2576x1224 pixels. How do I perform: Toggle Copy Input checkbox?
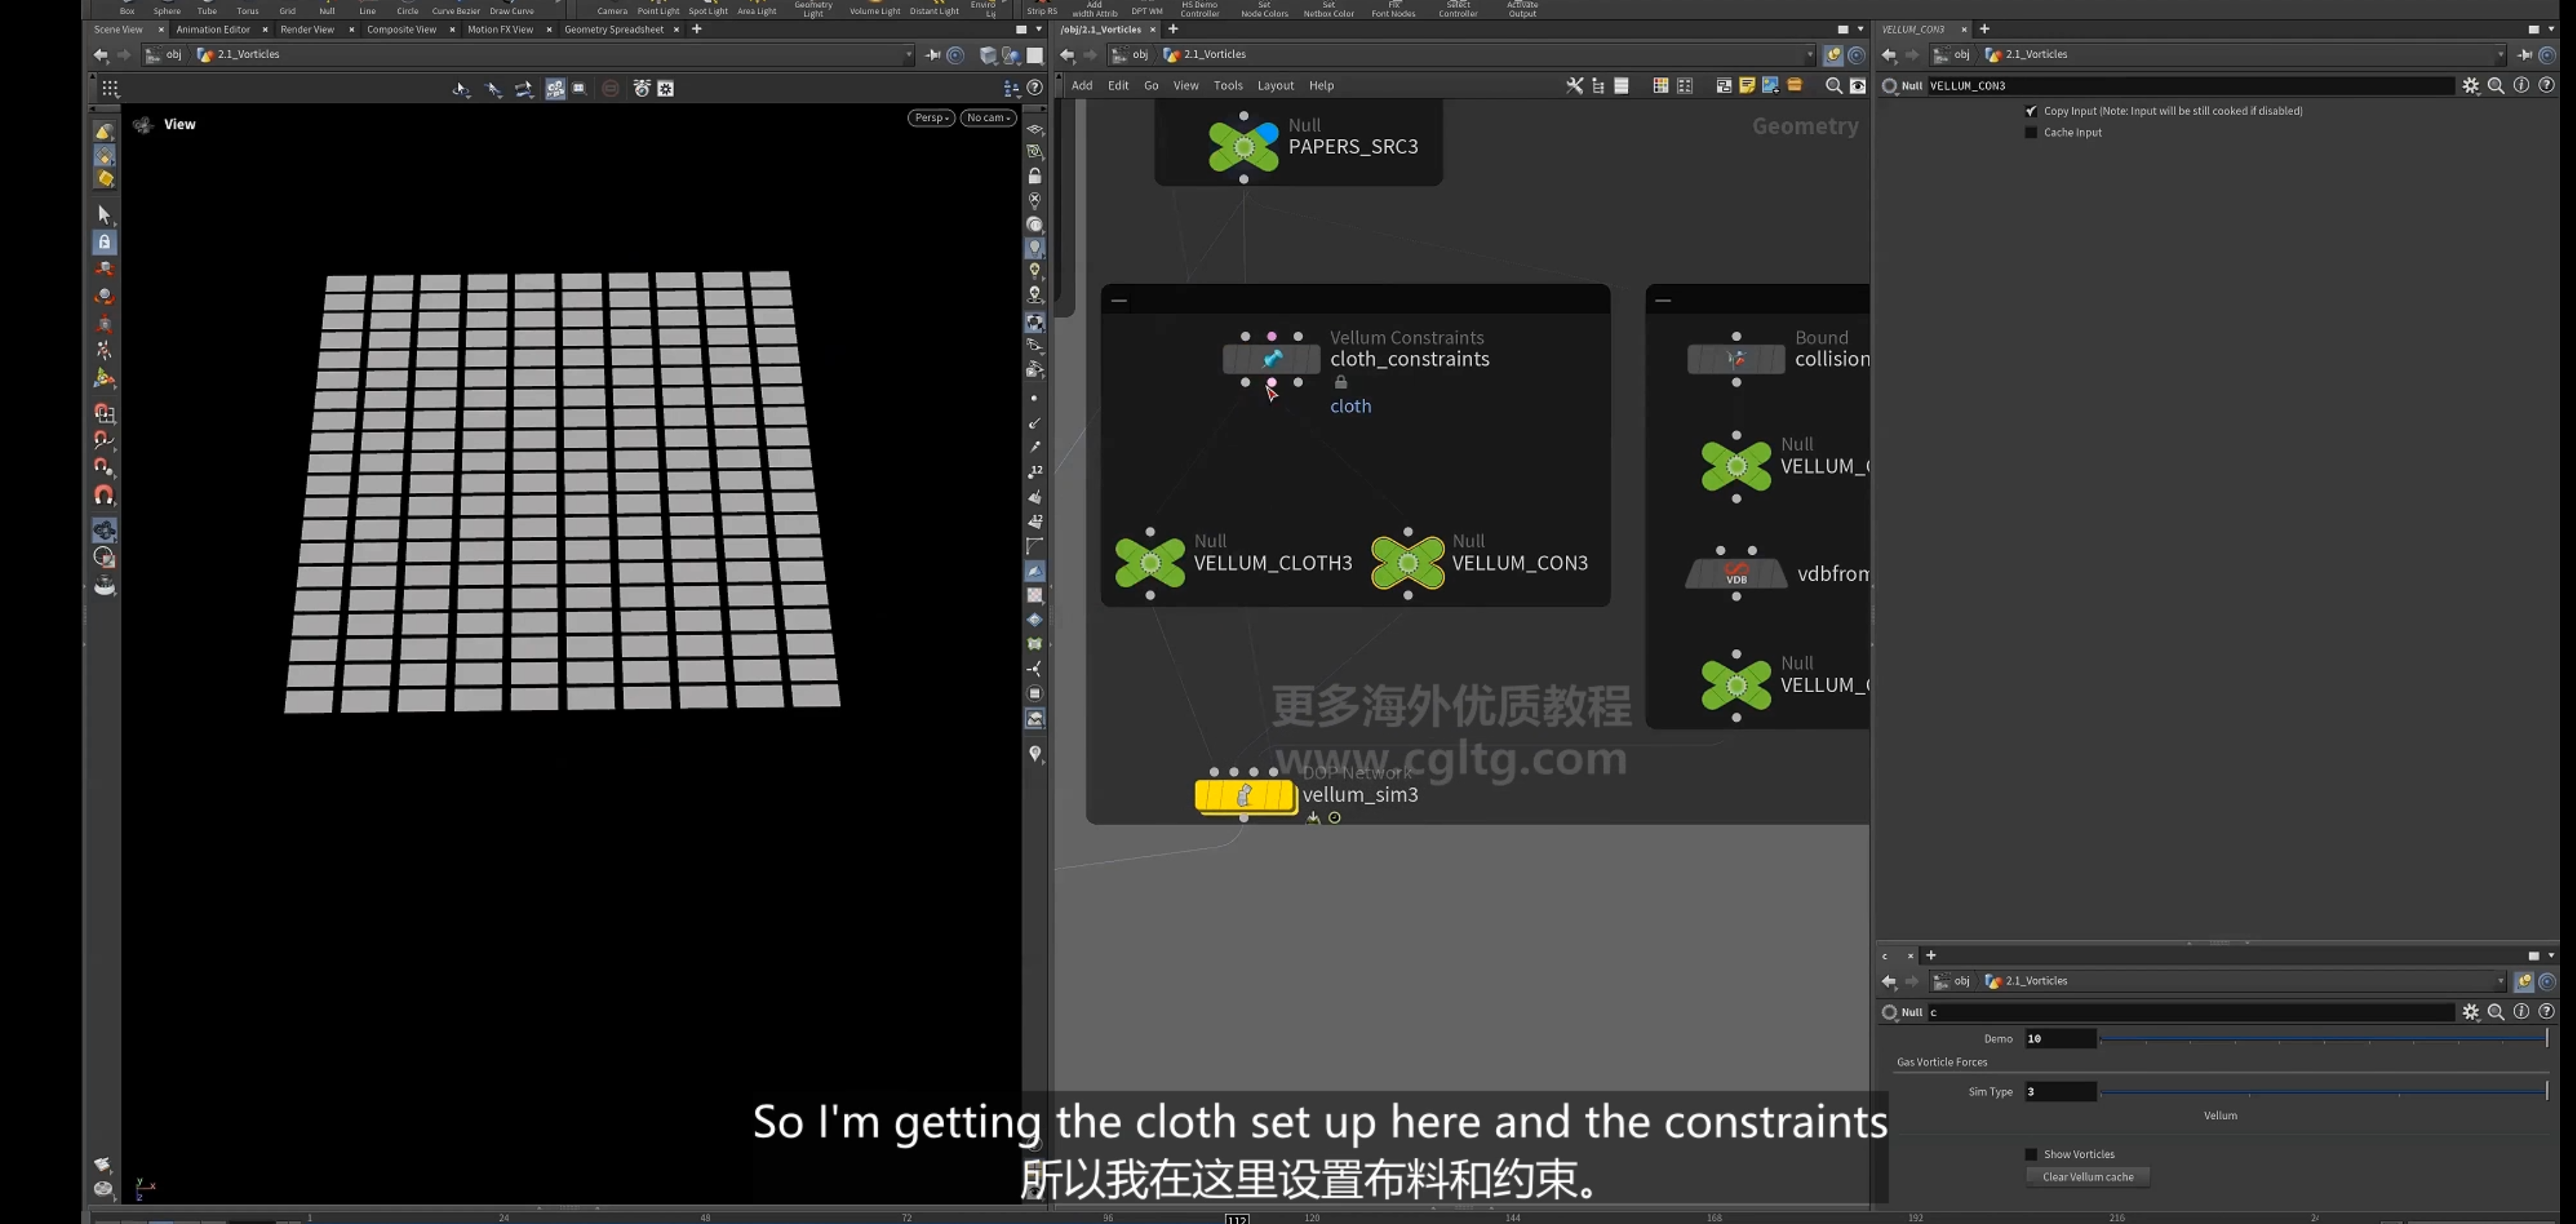coord(2031,111)
